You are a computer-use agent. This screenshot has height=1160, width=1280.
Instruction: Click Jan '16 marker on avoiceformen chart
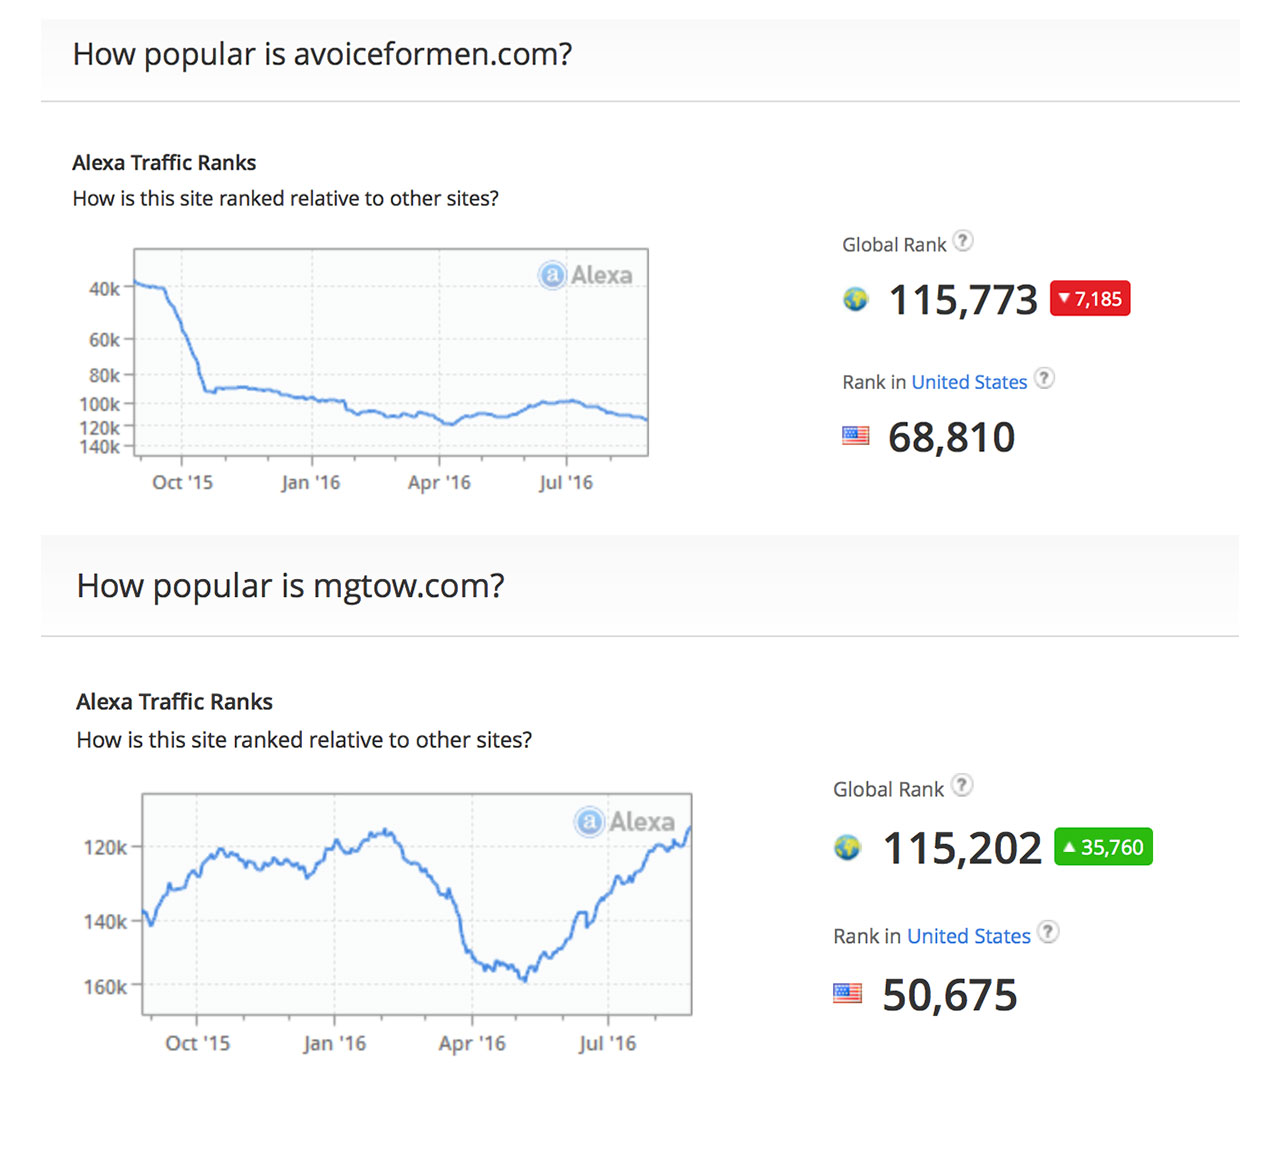[x=311, y=482]
